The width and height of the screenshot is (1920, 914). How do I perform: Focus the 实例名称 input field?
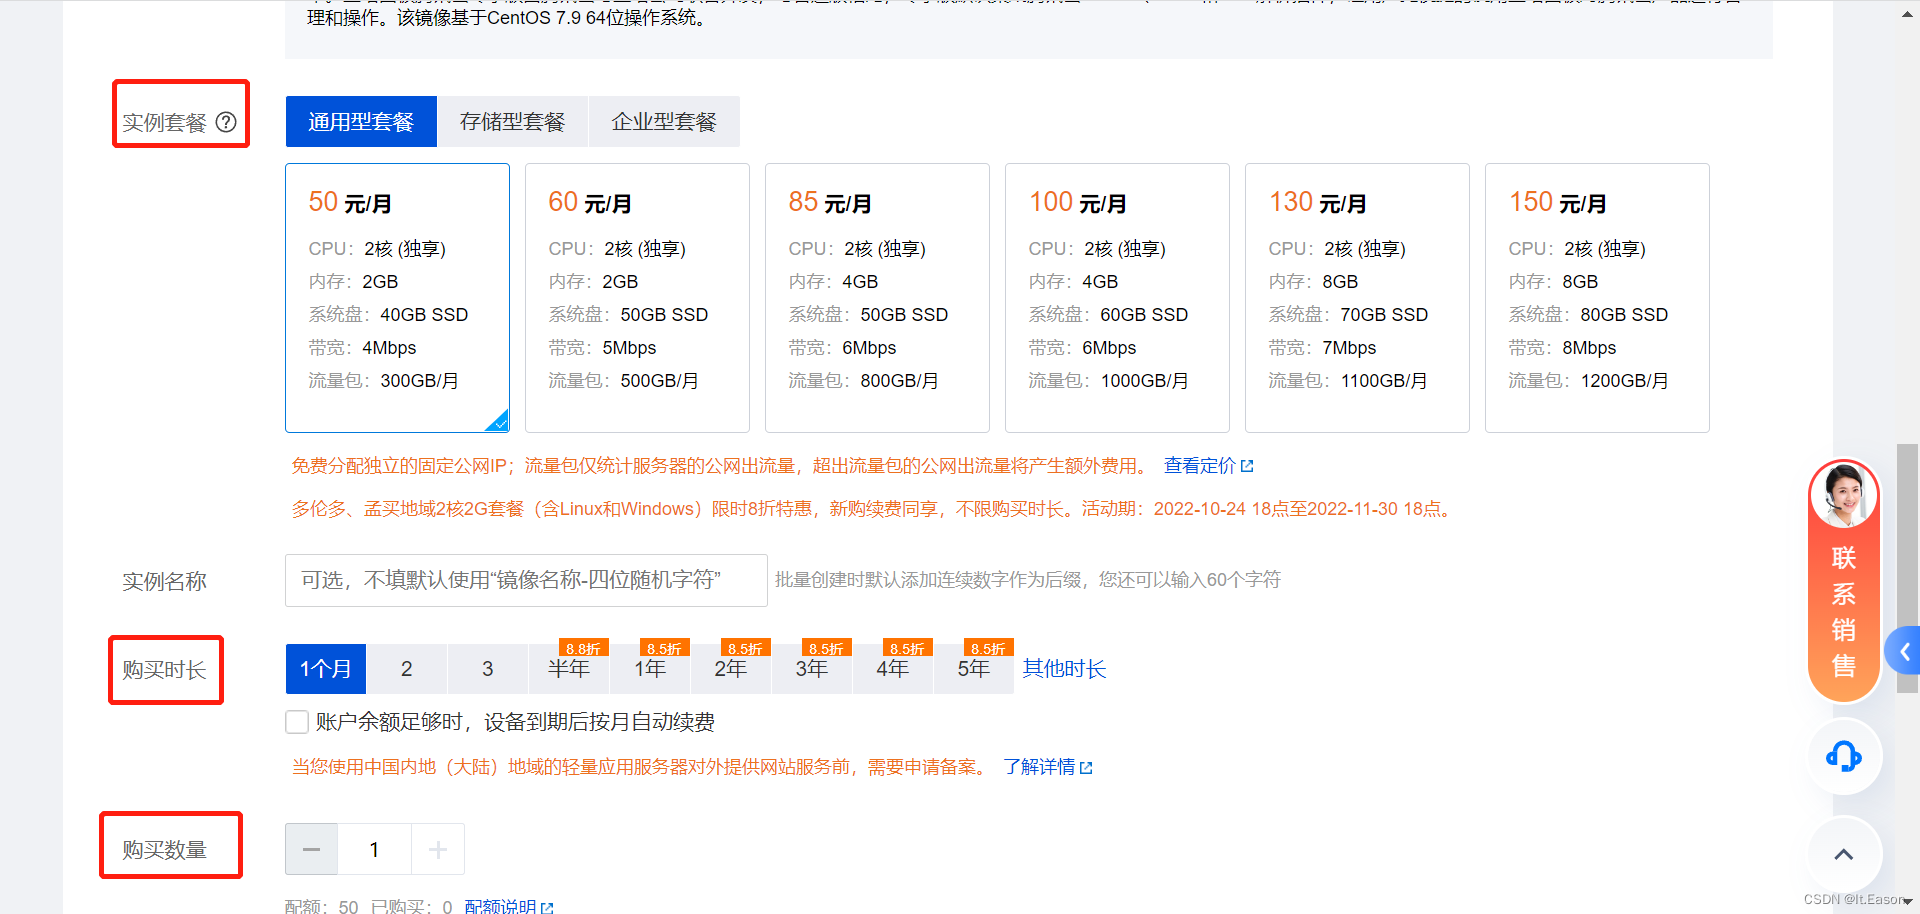coord(526,580)
